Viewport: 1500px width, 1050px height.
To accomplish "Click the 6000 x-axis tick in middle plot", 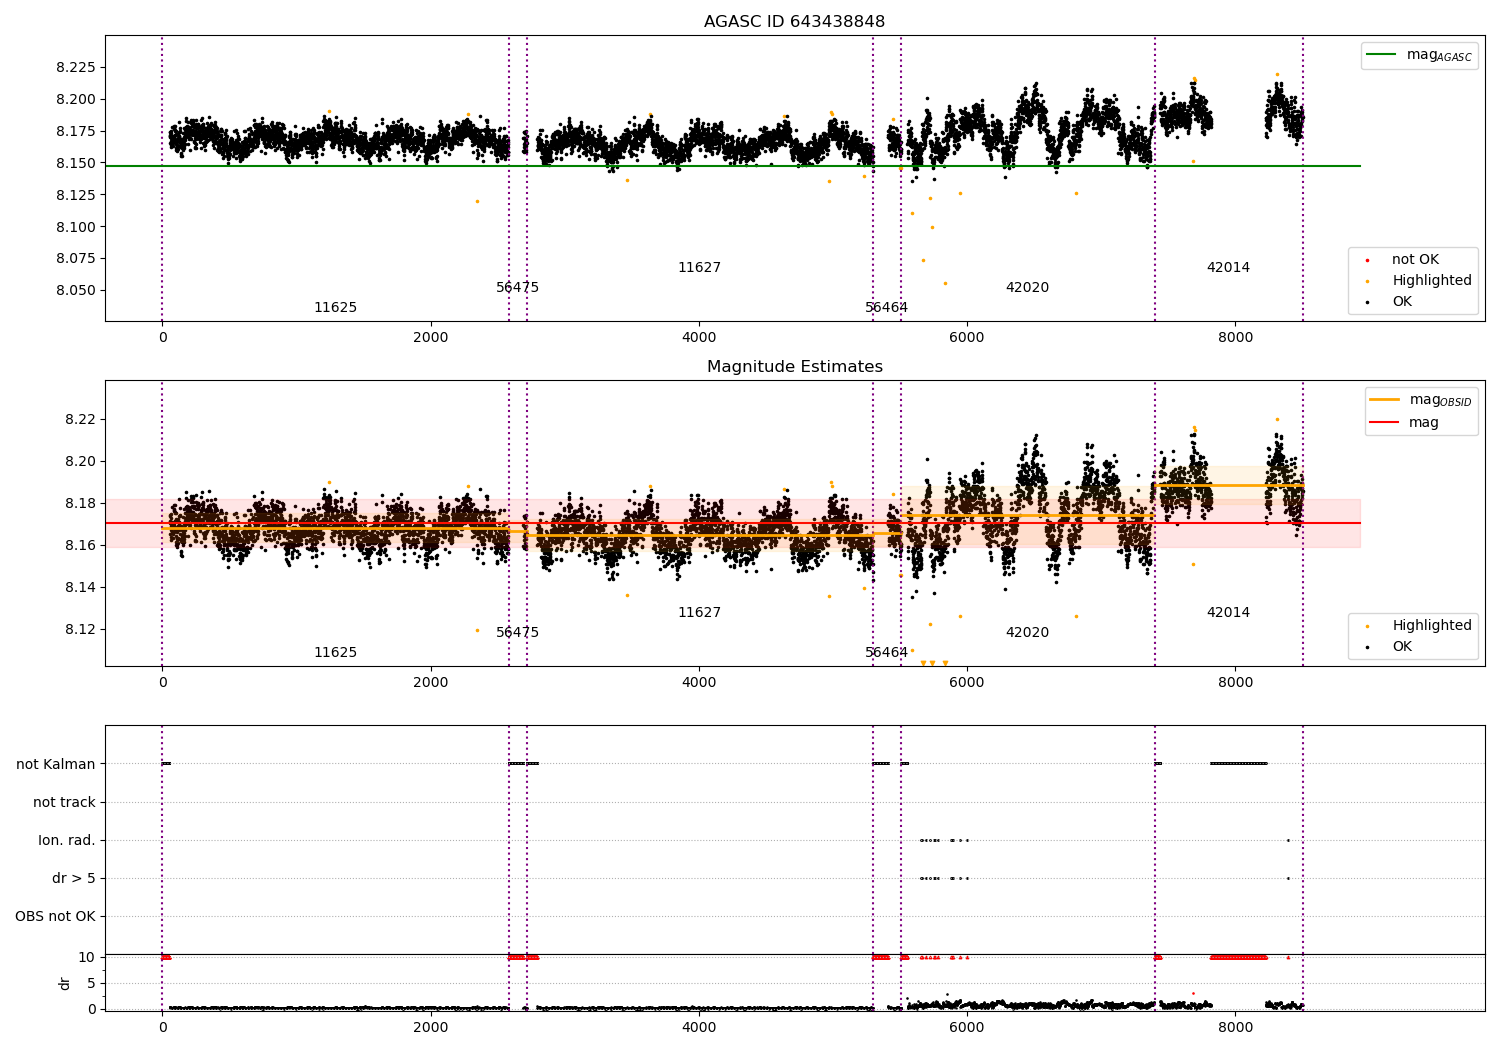I will coord(967,683).
